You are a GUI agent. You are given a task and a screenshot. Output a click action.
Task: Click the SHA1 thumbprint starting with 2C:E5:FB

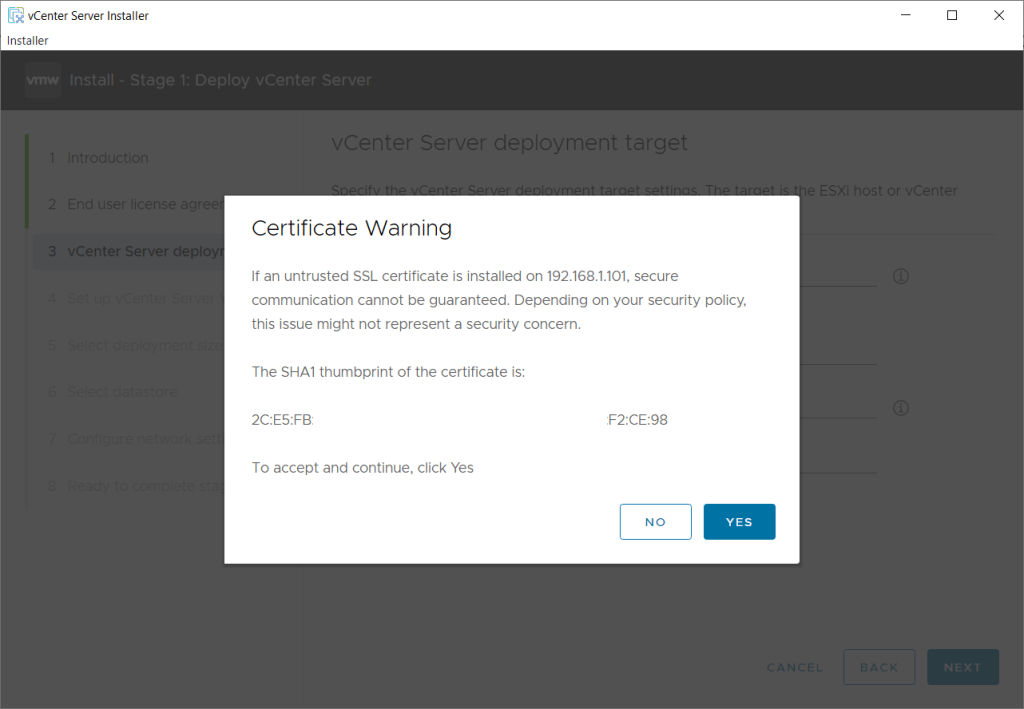point(282,420)
